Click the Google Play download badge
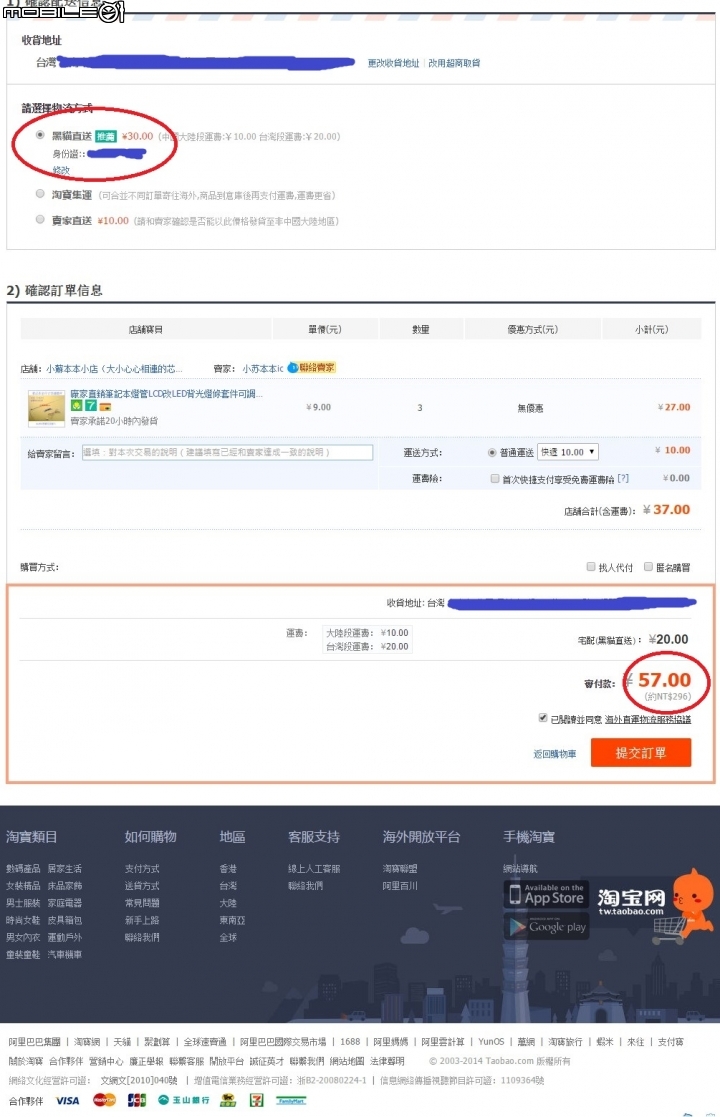 pyautogui.click(x=547, y=926)
